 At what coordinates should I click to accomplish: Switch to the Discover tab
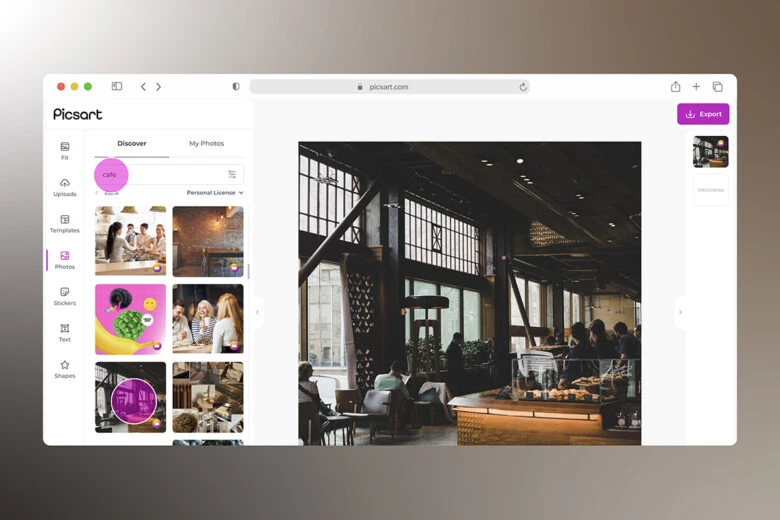(132, 144)
